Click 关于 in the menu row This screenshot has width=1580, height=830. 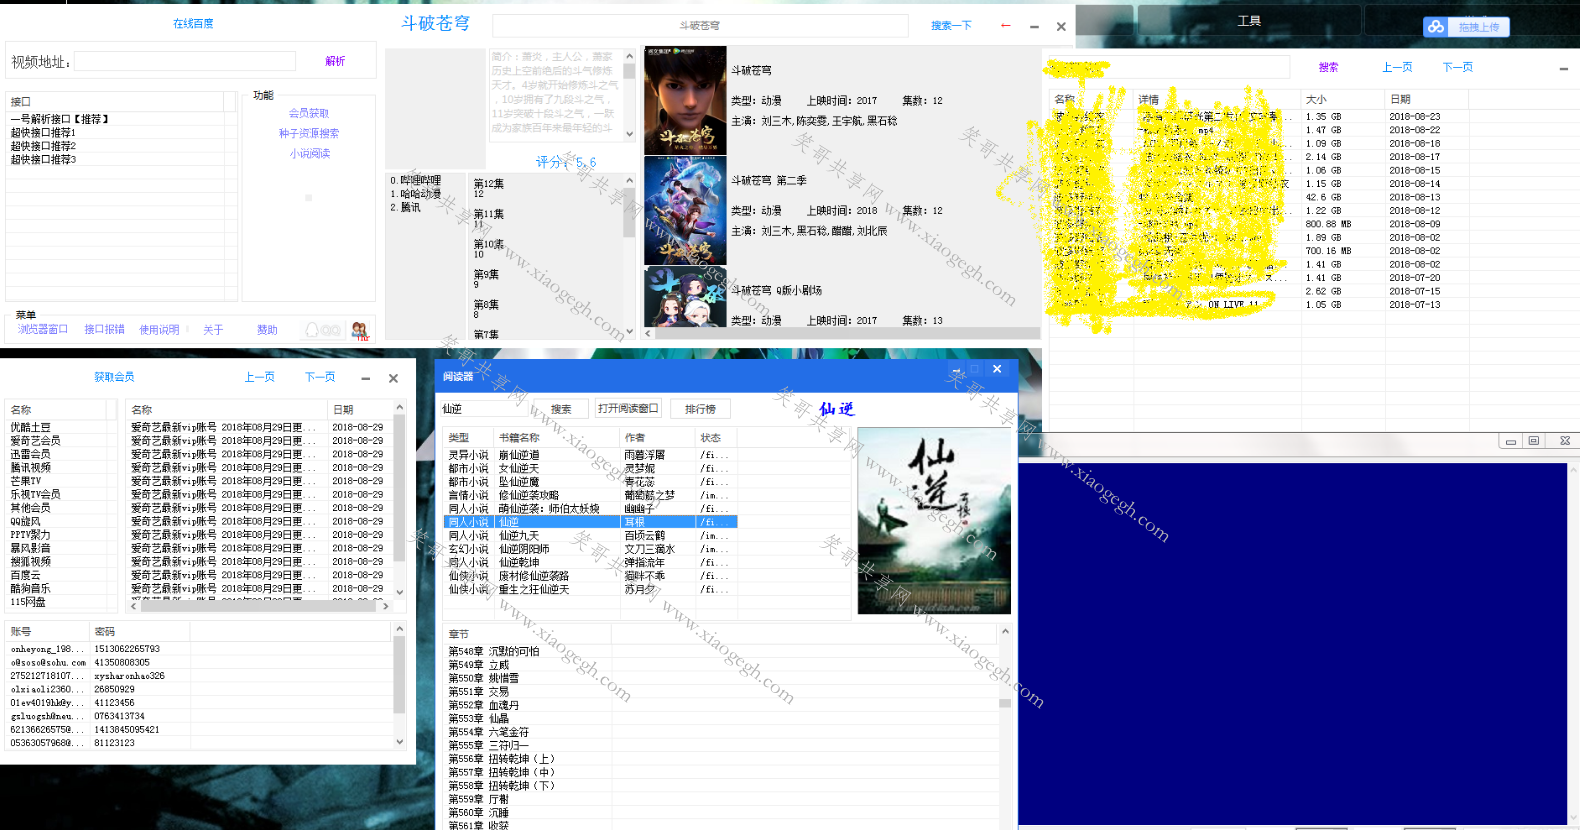[x=213, y=329]
